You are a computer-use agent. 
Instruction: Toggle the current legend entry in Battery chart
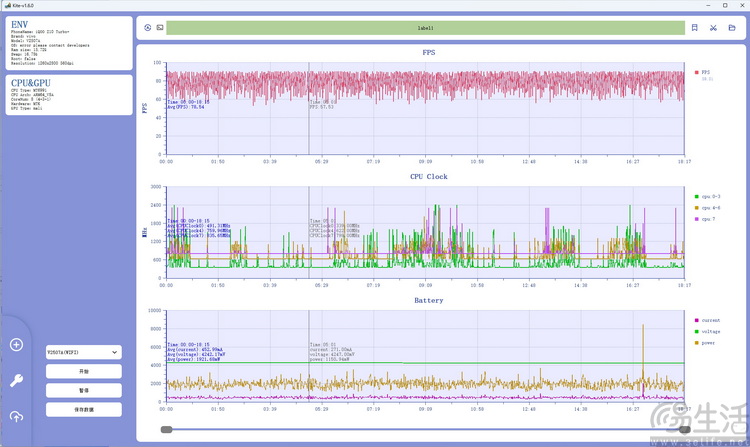(707, 320)
